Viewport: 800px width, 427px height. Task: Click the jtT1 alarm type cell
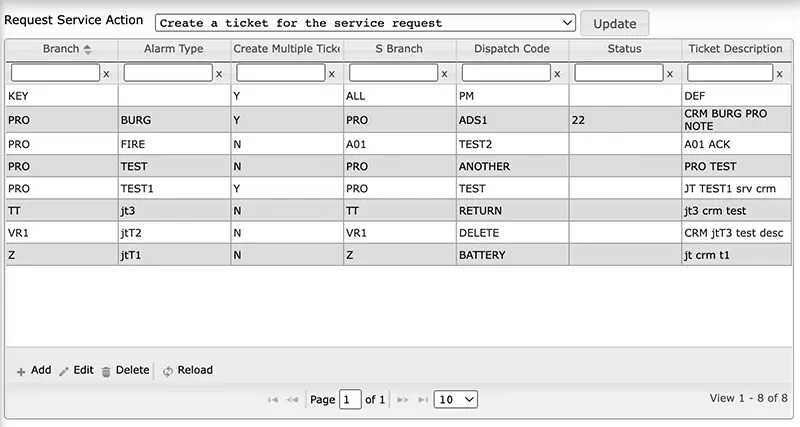[x=174, y=255]
